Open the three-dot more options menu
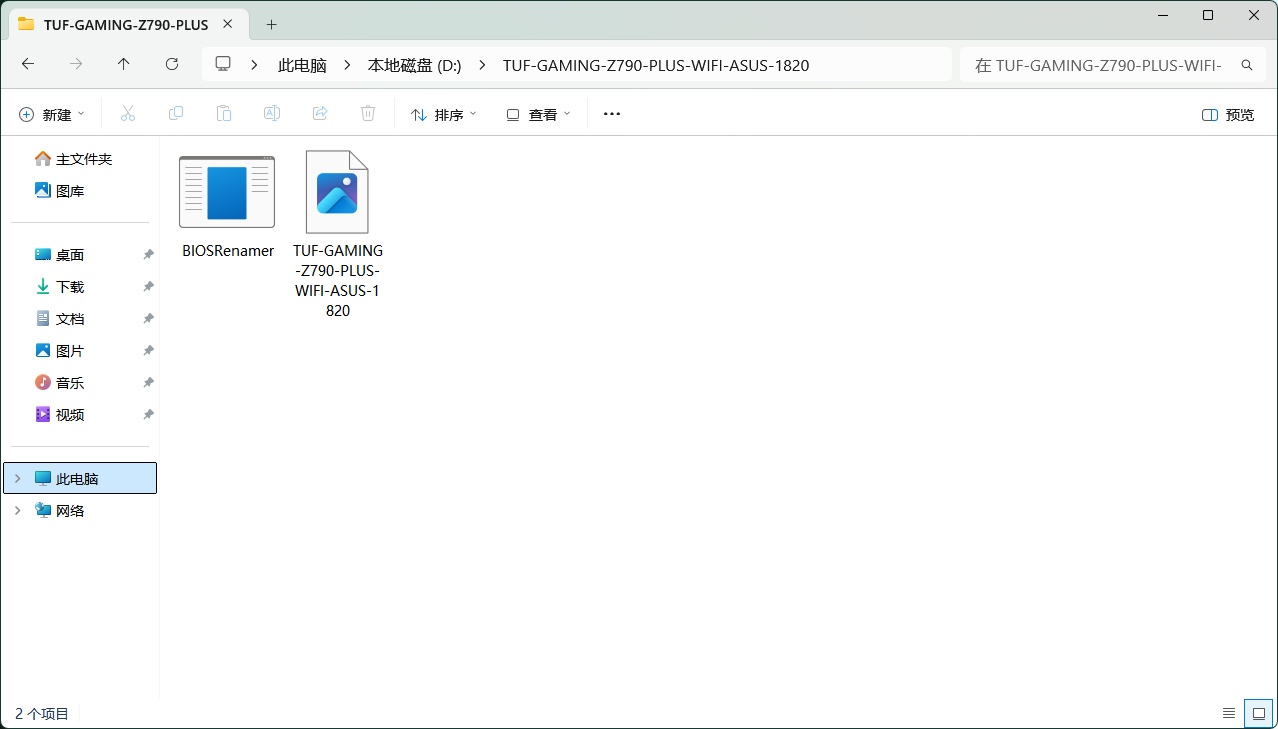The height and width of the screenshot is (729, 1278). 612,114
